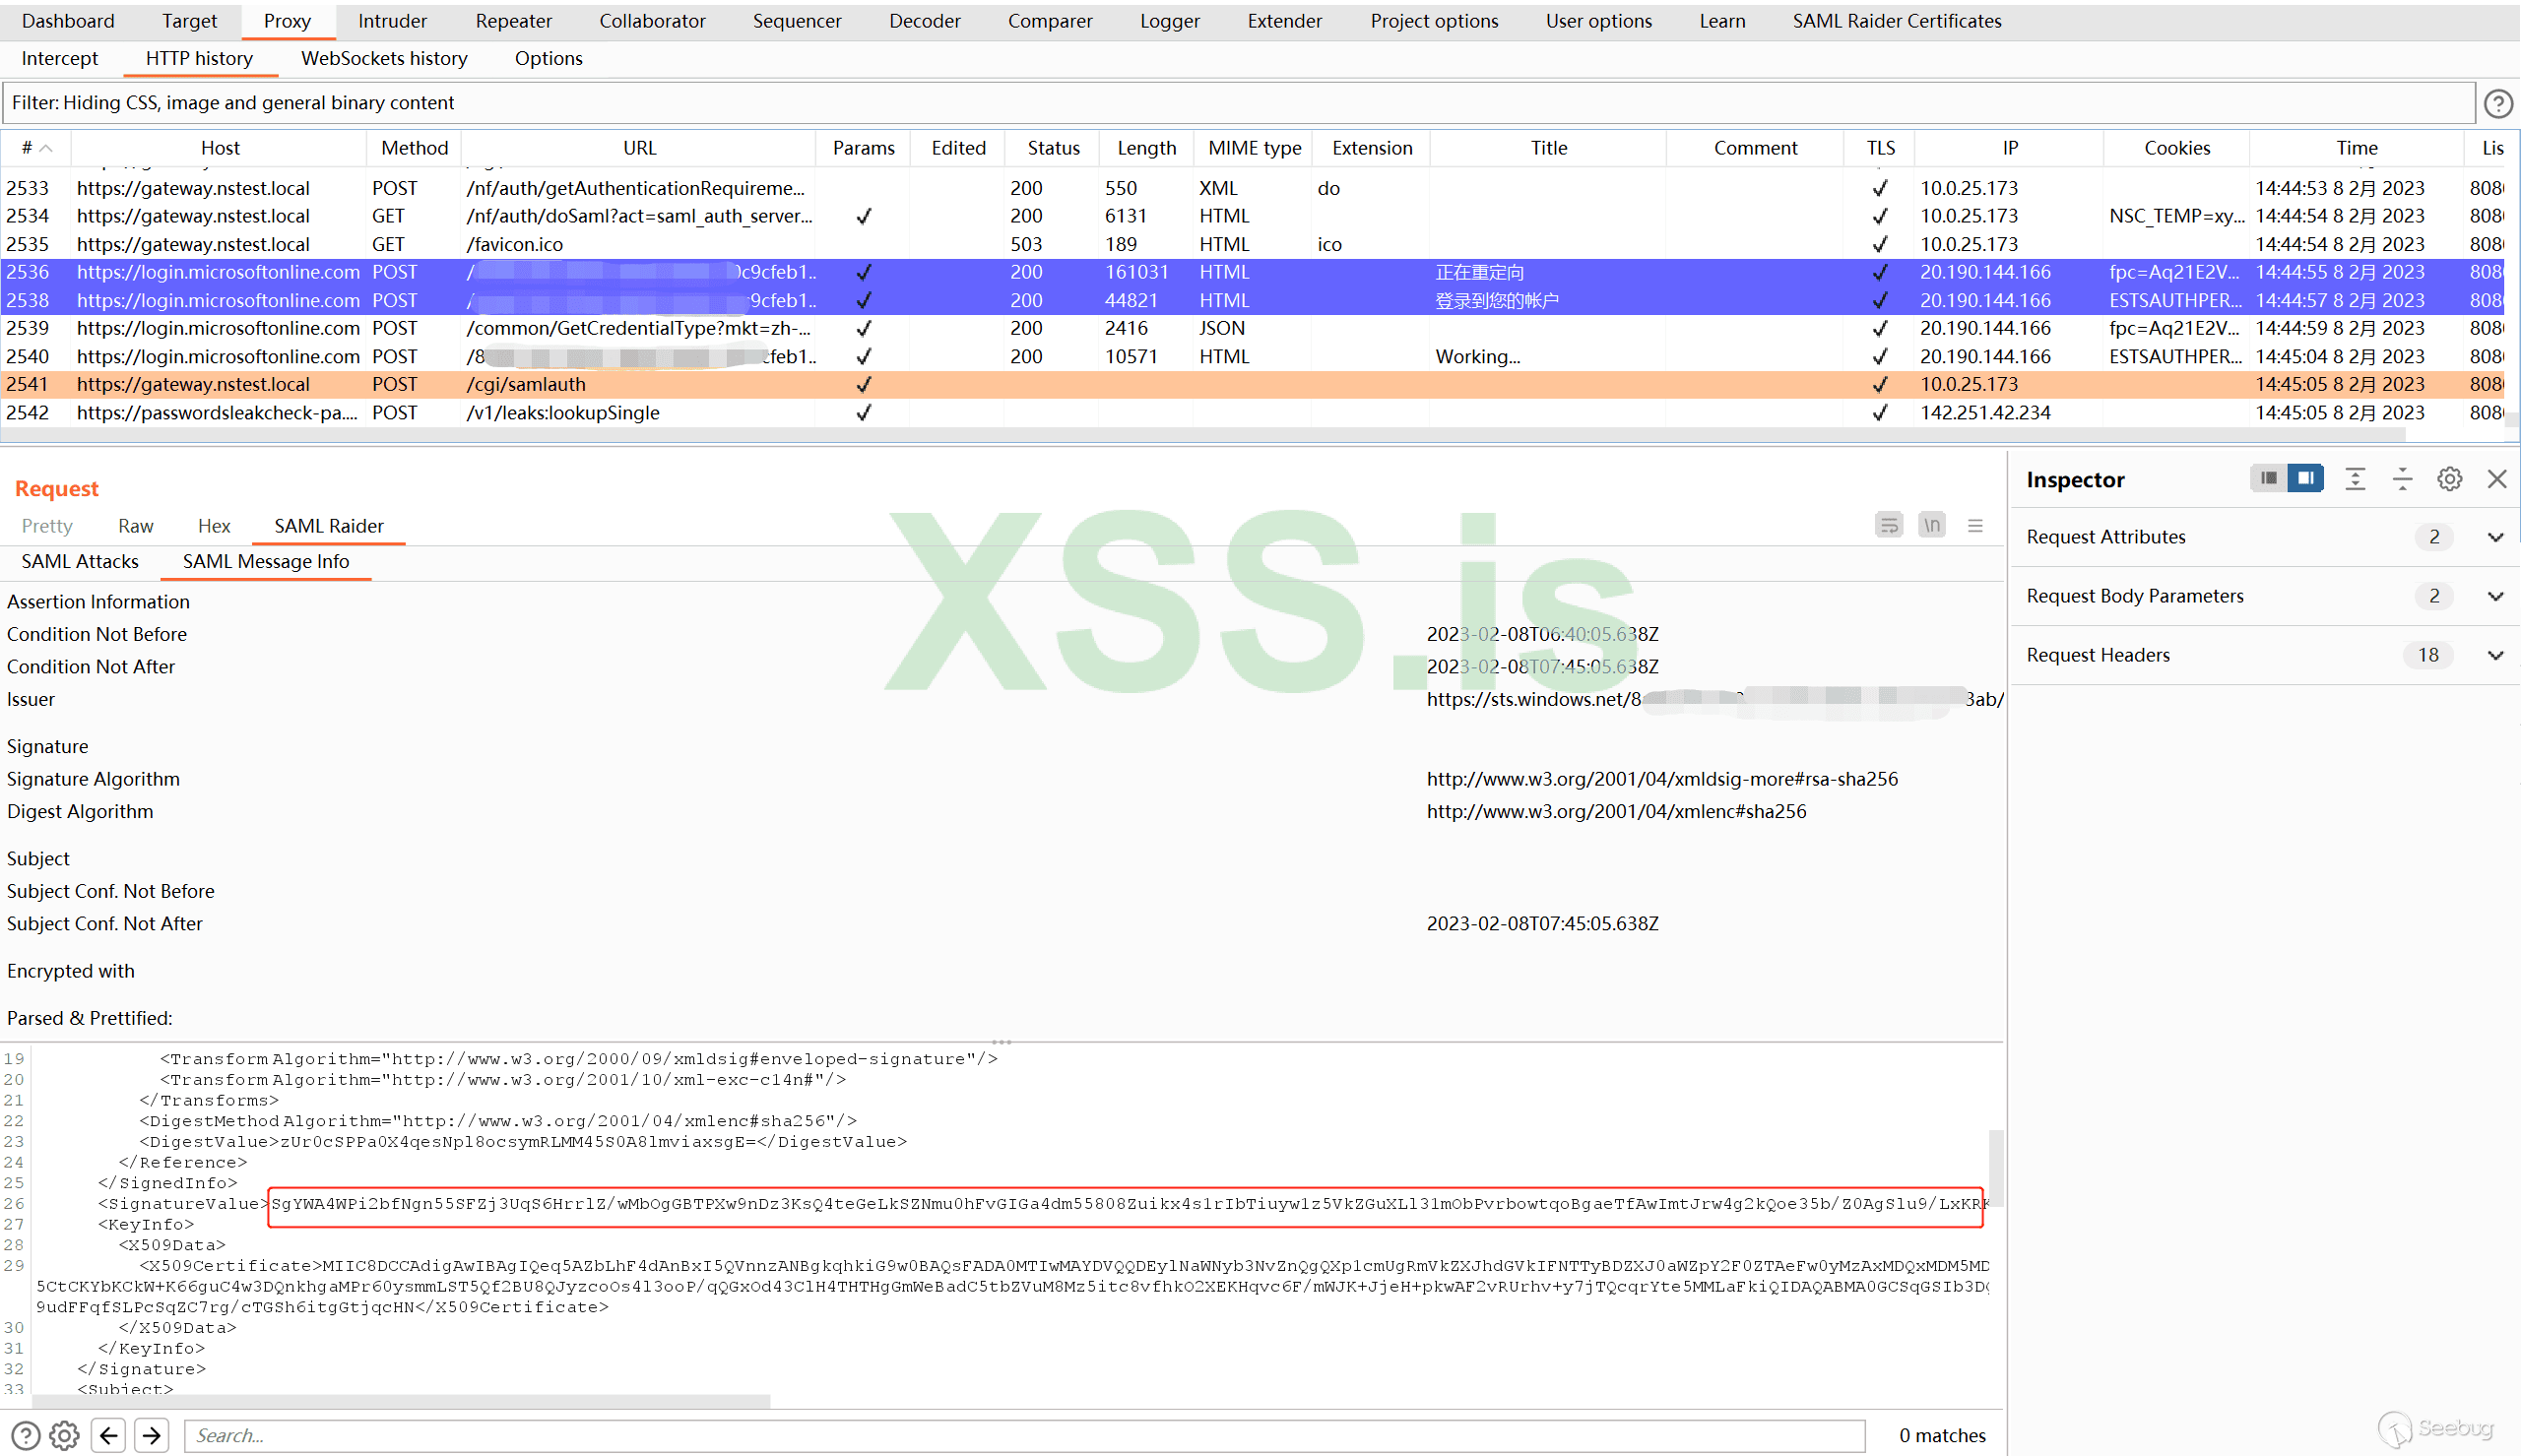Click the search back arrow button

109,1436
